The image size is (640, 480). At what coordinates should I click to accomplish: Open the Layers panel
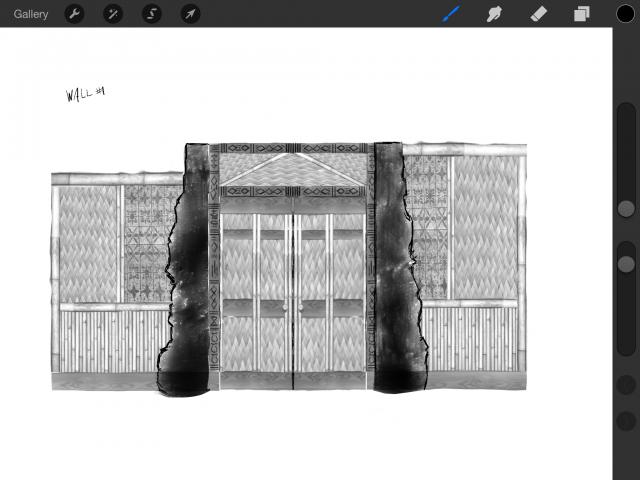click(581, 14)
